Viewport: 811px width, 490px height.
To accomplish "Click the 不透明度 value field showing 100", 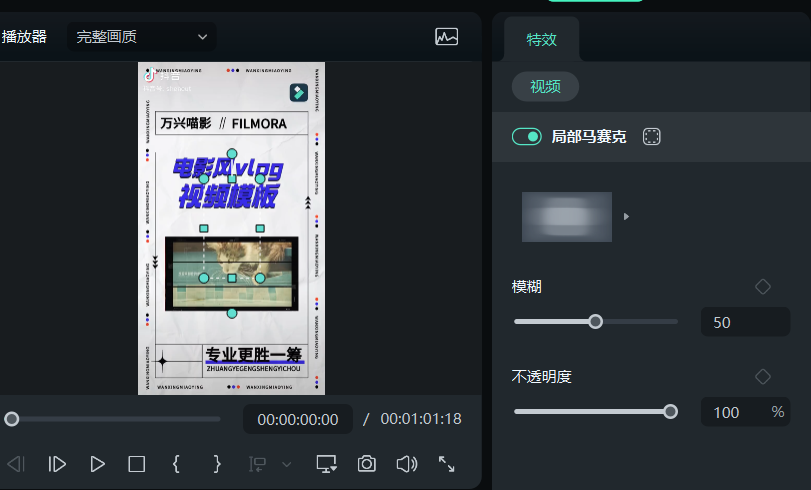I will (x=745, y=412).
